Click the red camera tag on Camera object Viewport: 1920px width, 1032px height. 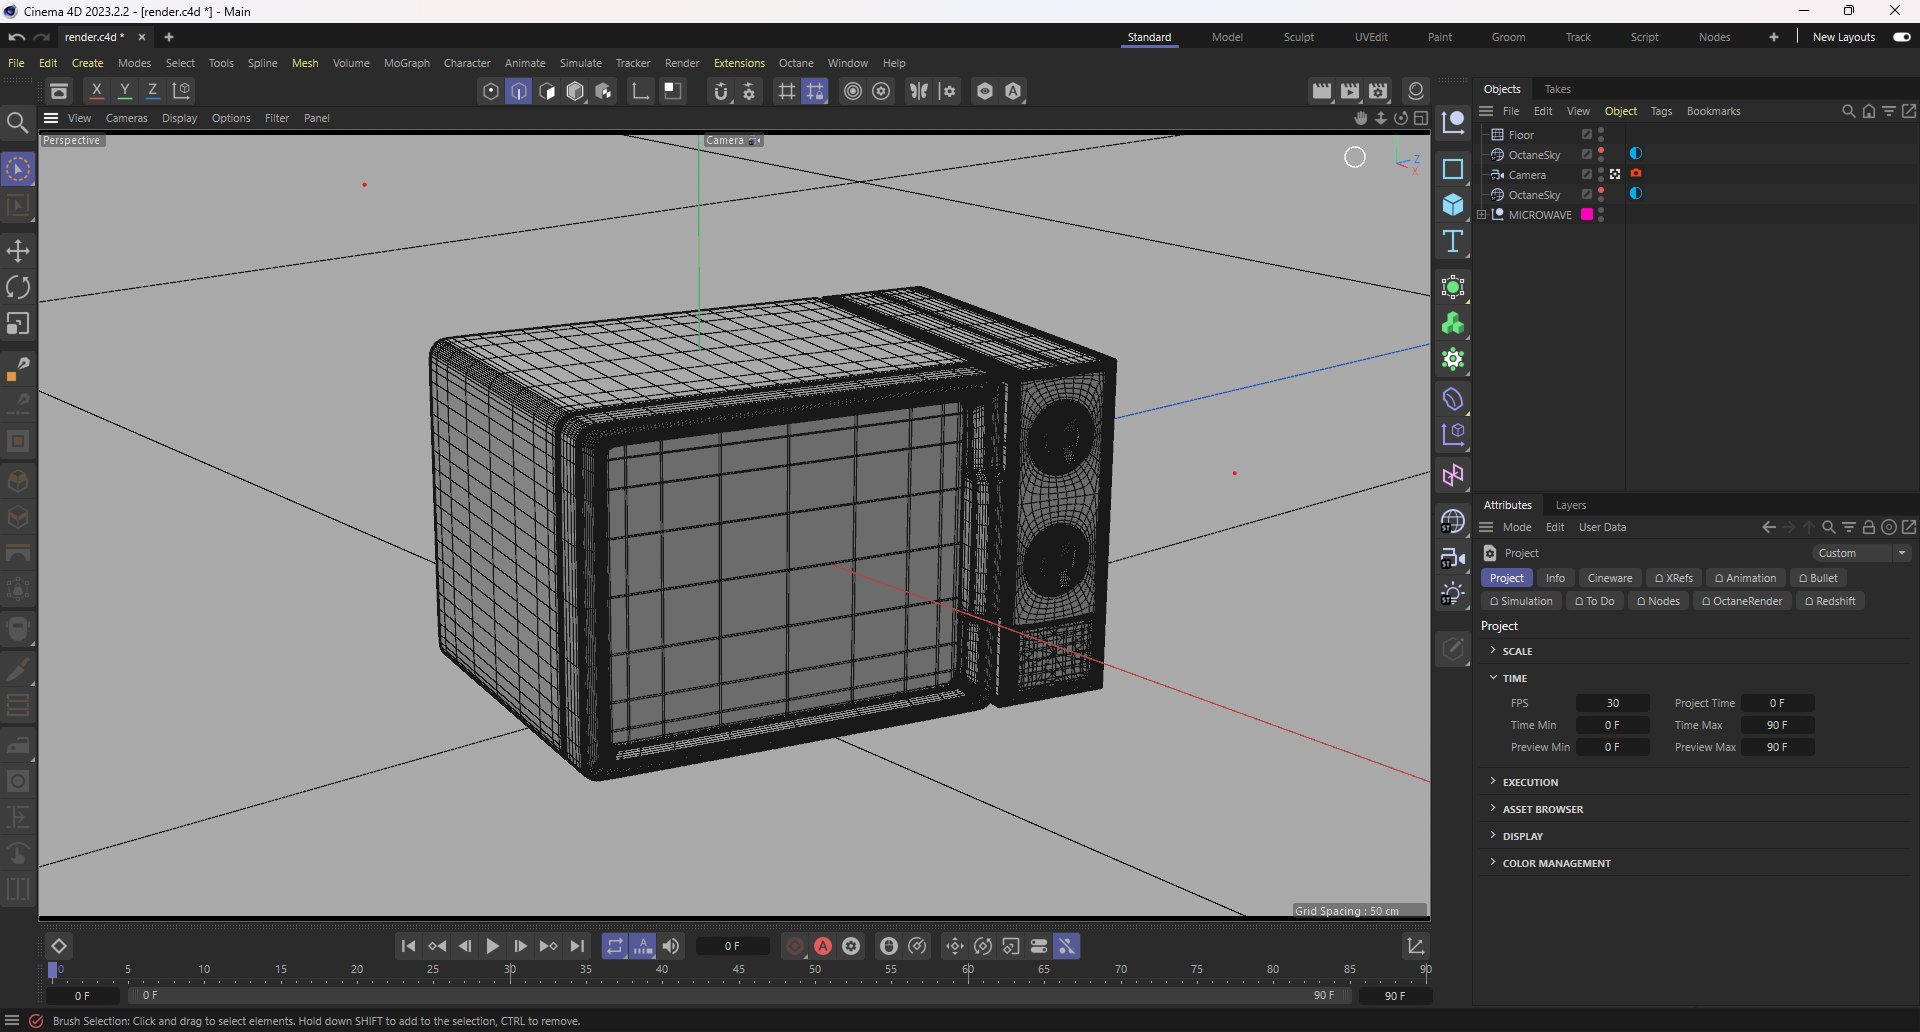click(x=1636, y=174)
